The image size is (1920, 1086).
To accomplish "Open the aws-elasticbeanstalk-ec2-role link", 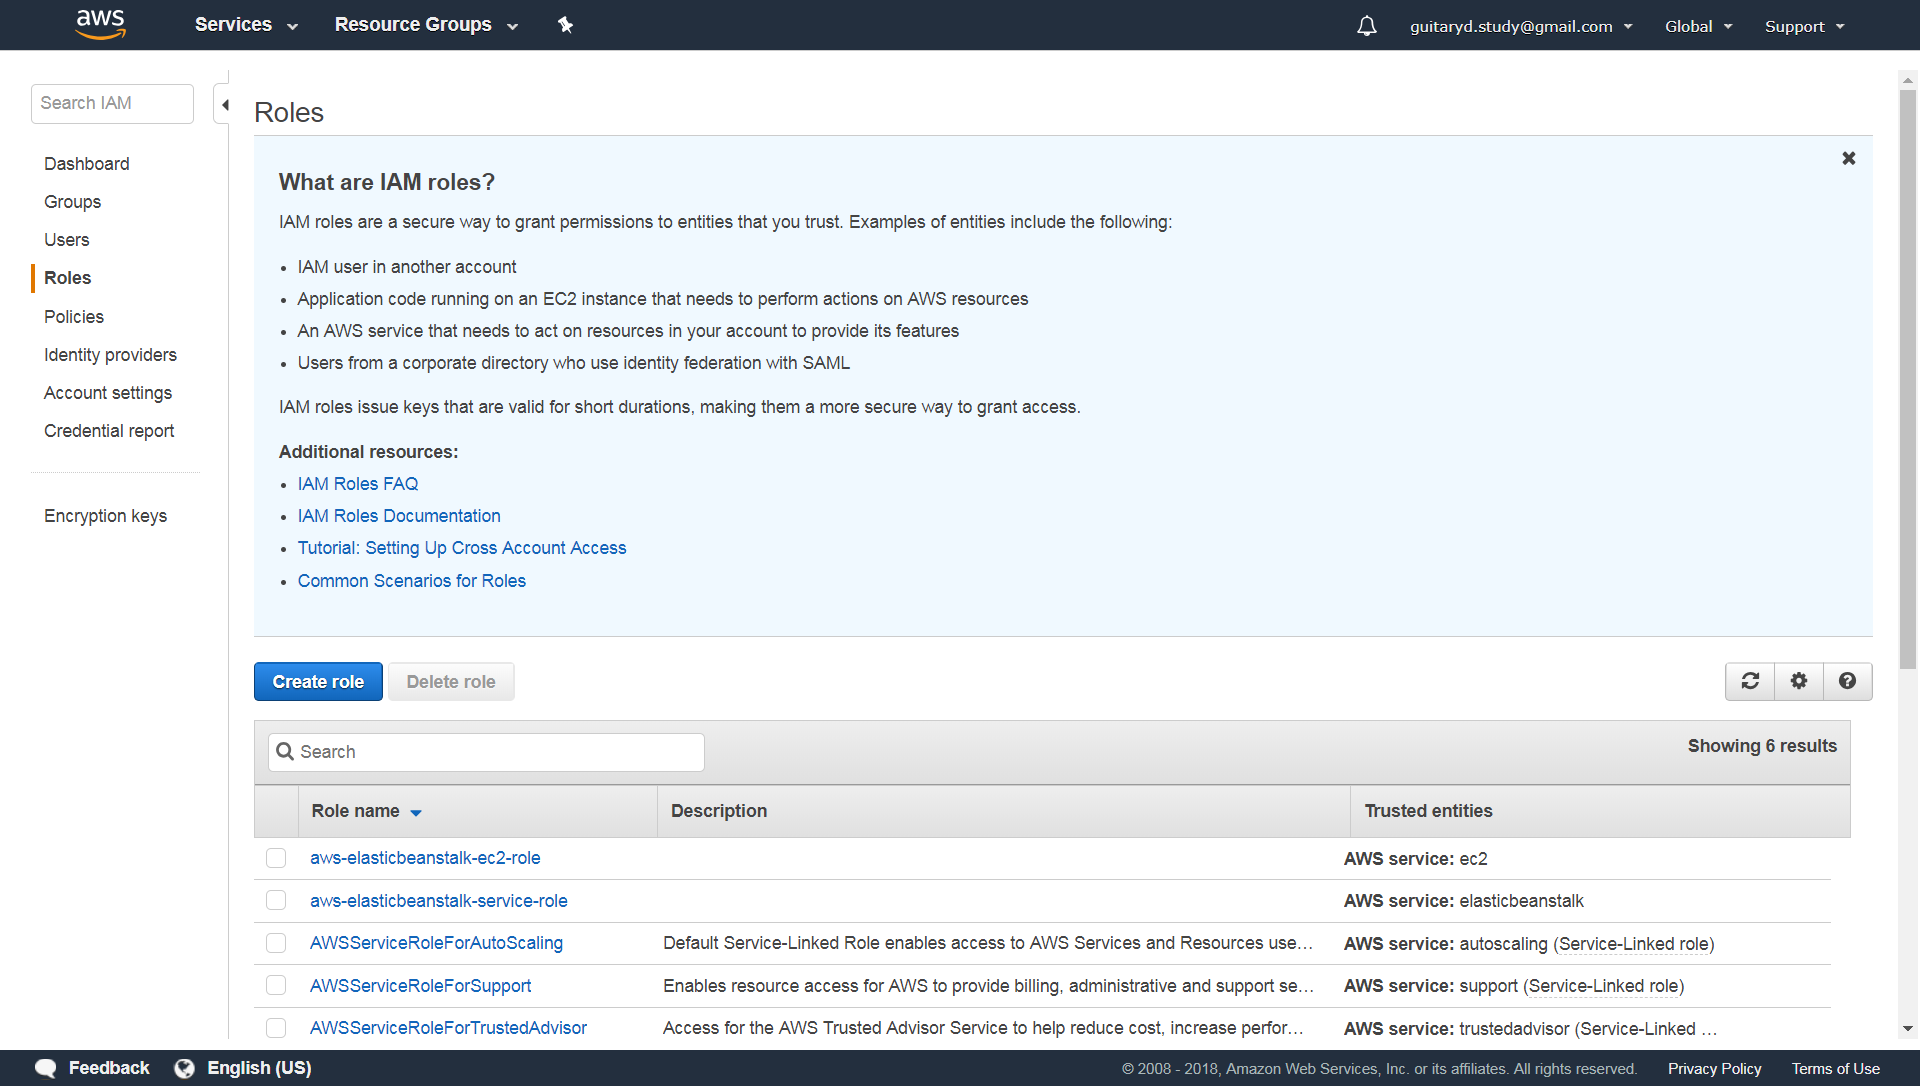I will [x=425, y=858].
